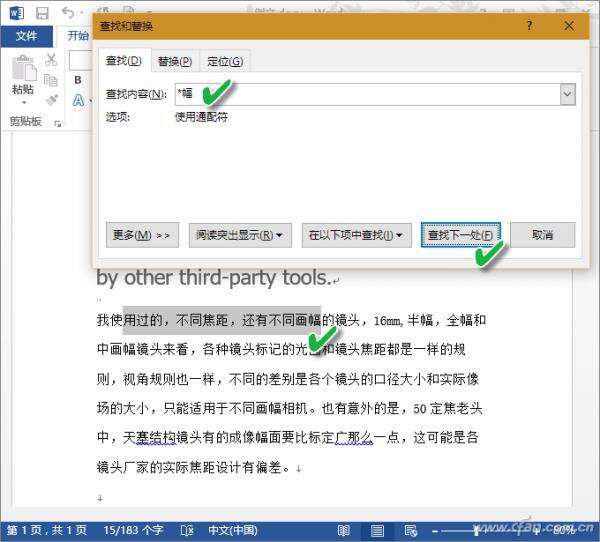Undo the last action

(68, 13)
